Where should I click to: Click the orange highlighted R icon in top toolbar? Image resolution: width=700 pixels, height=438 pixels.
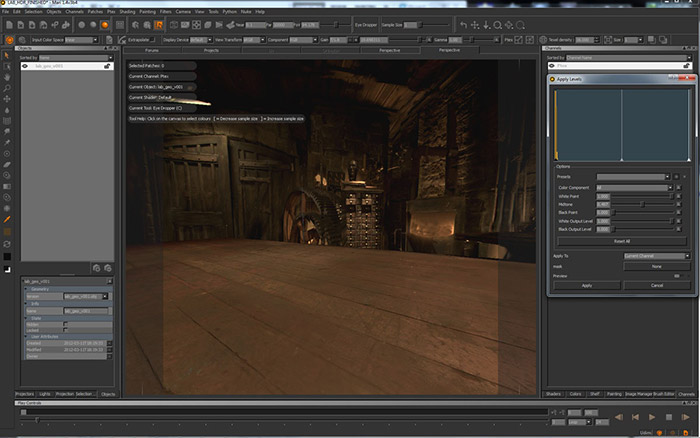(158, 25)
